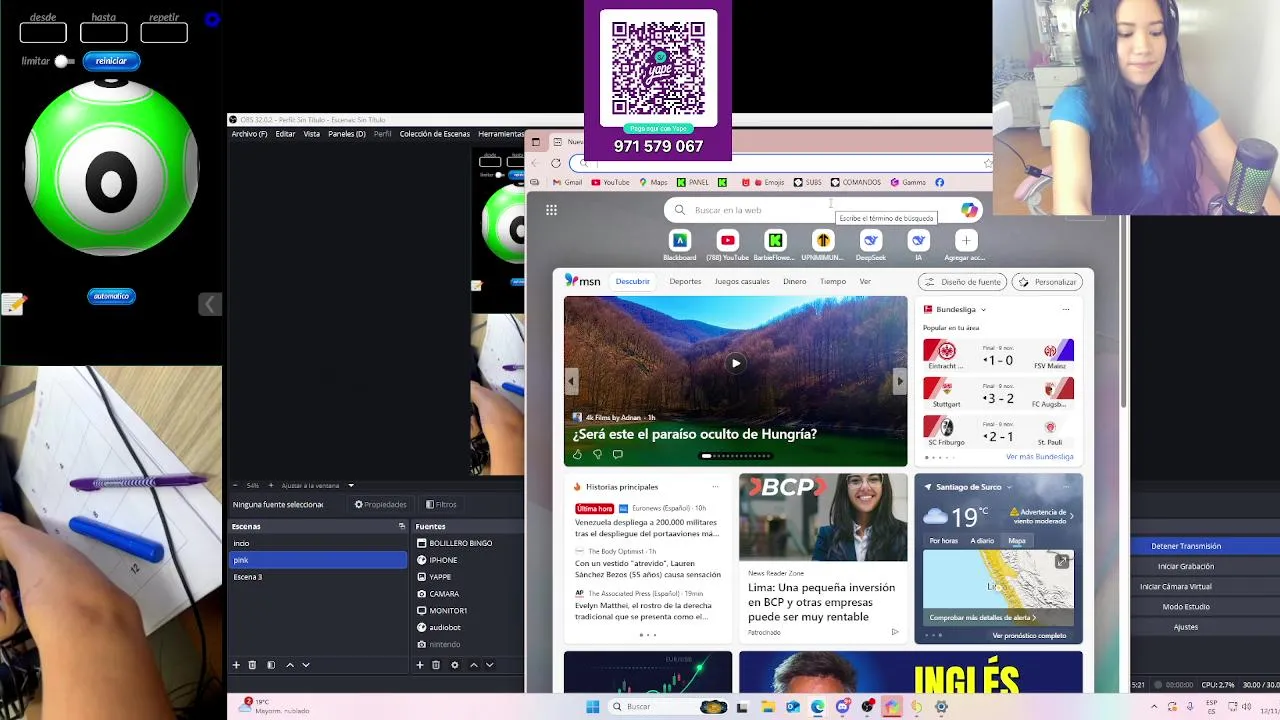Like the Hungría story thumbs-up icon
The height and width of the screenshot is (720, 1280).
pyautogui.click(x=577, y=455)
